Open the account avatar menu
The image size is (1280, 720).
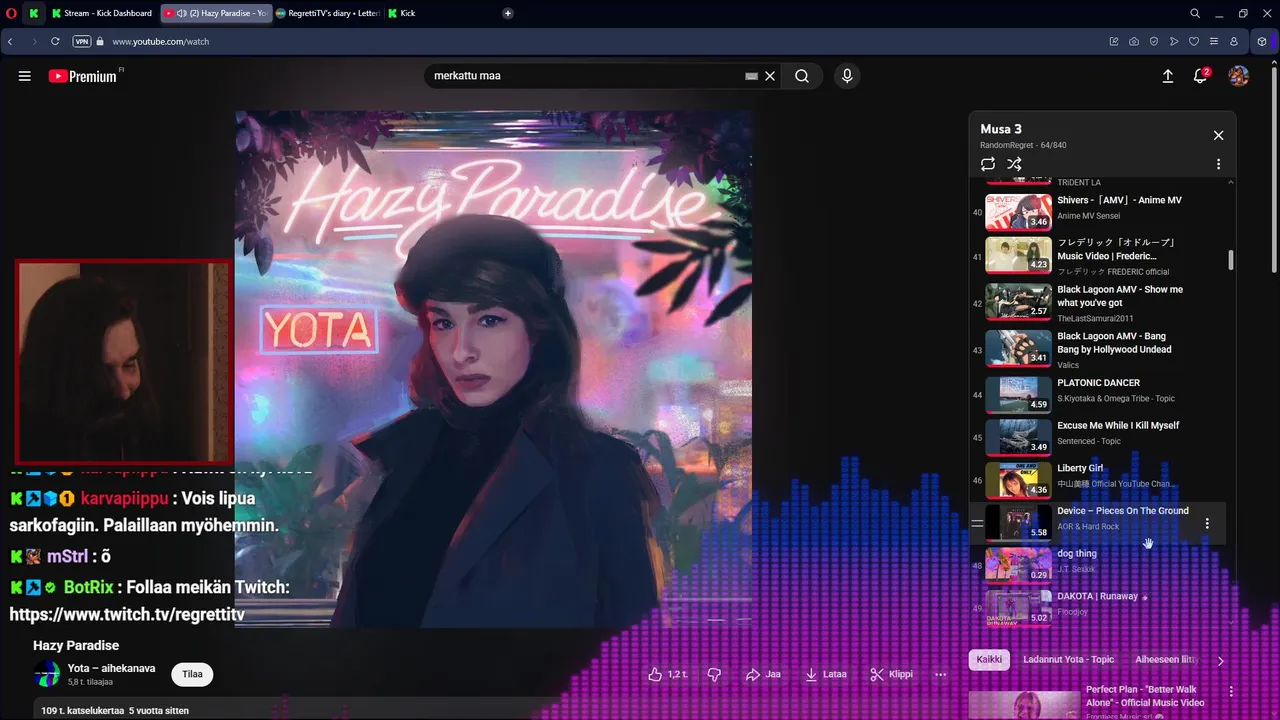click(1239, 76)
